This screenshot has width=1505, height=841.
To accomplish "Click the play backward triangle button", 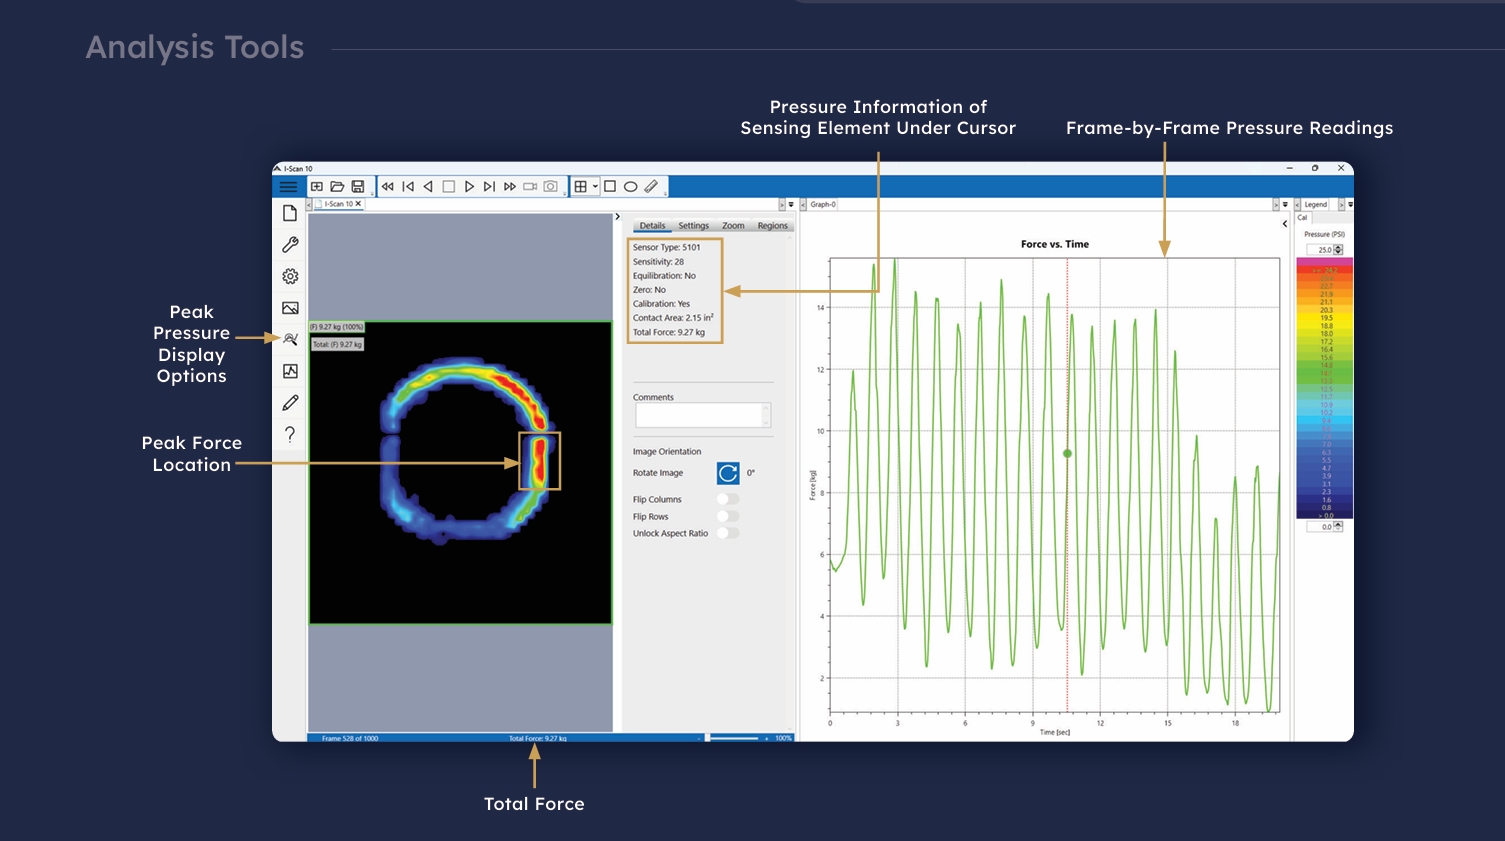I will pyautogui.click(x=428, y=187).
